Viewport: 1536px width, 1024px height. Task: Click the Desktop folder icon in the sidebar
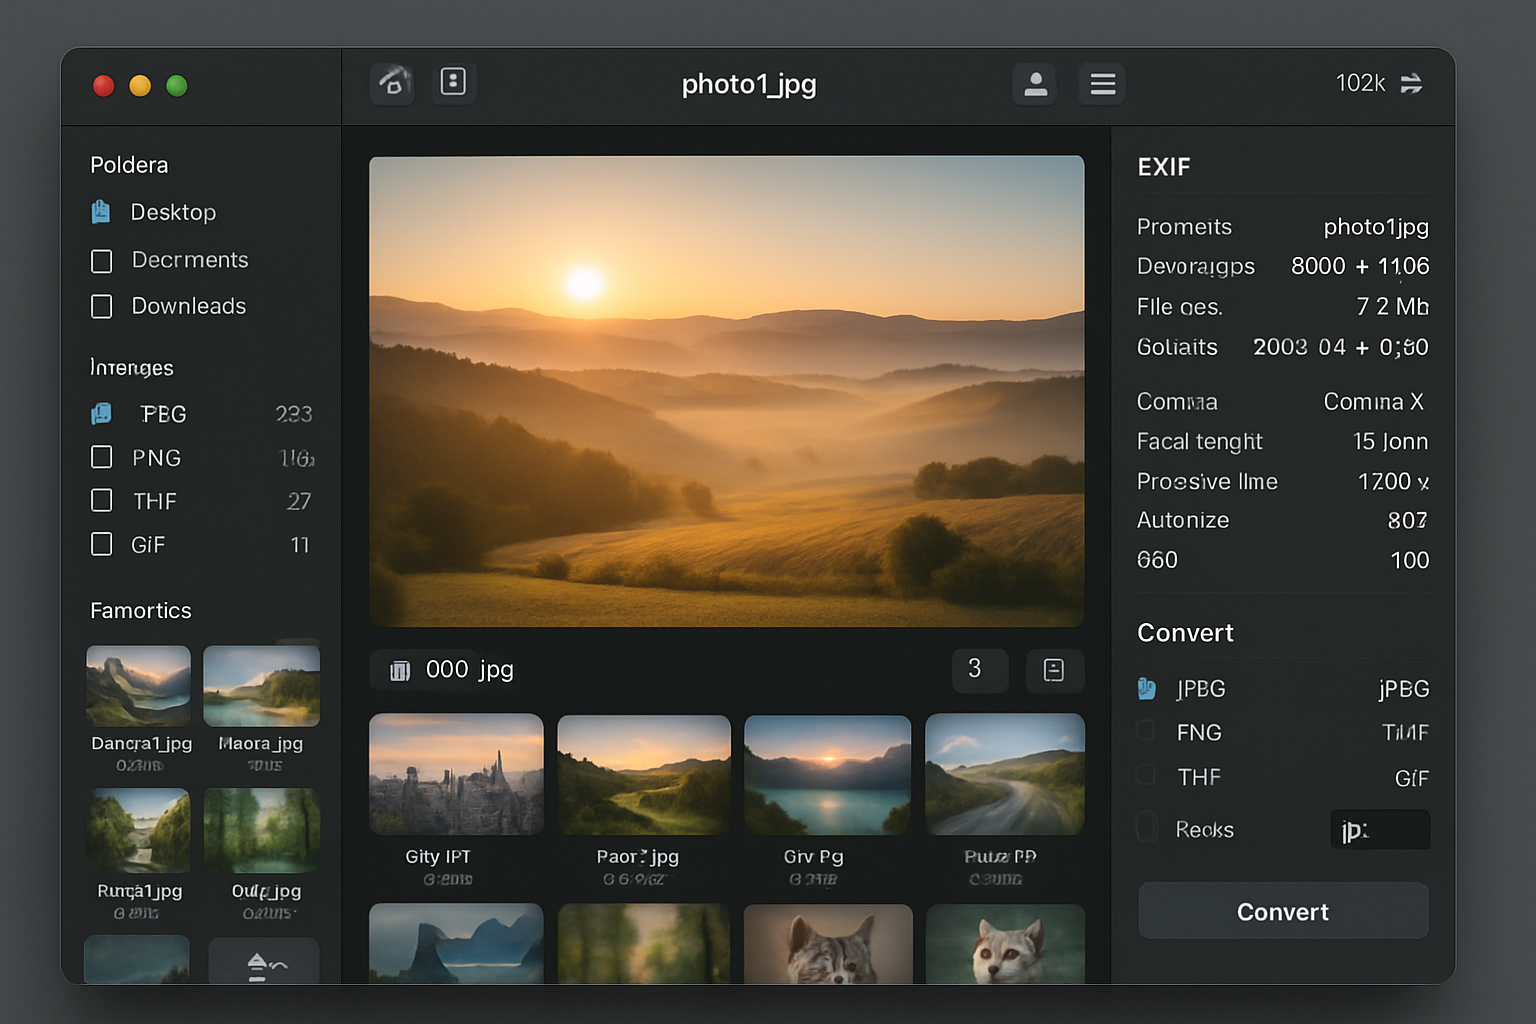(101, 211)
